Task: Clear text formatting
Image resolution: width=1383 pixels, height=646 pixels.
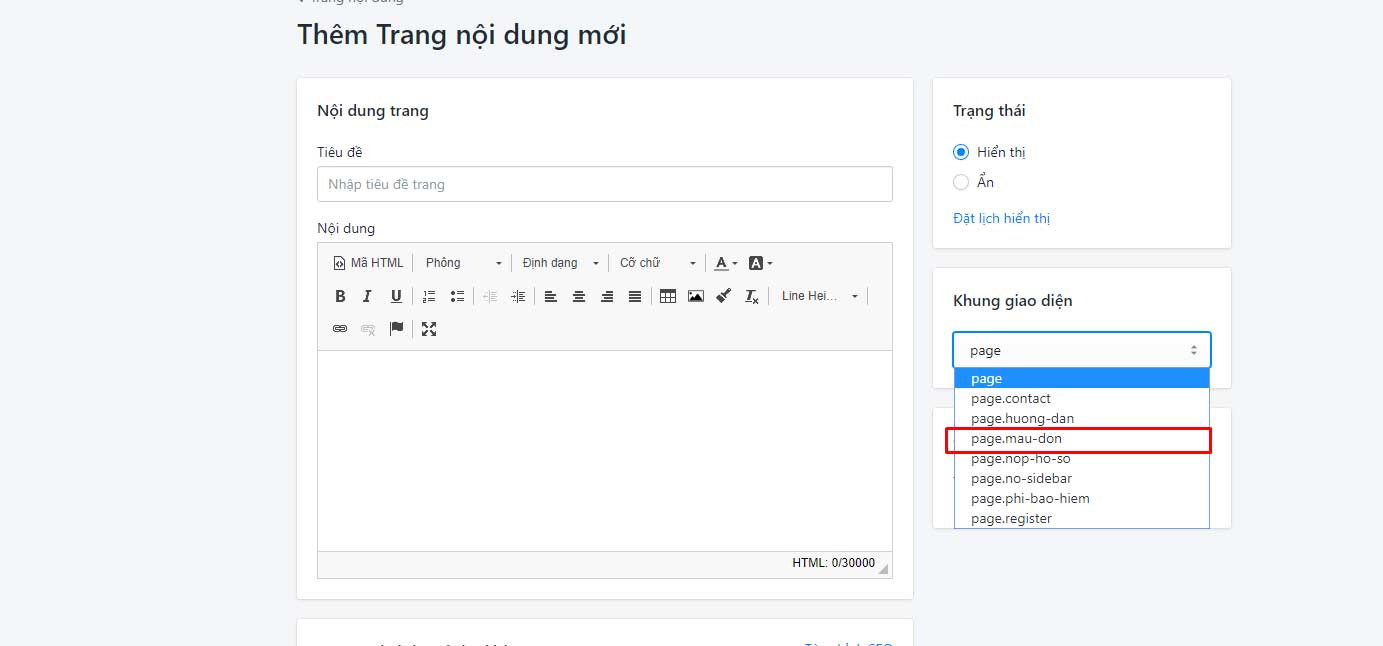Action: (x=752, y=296)
